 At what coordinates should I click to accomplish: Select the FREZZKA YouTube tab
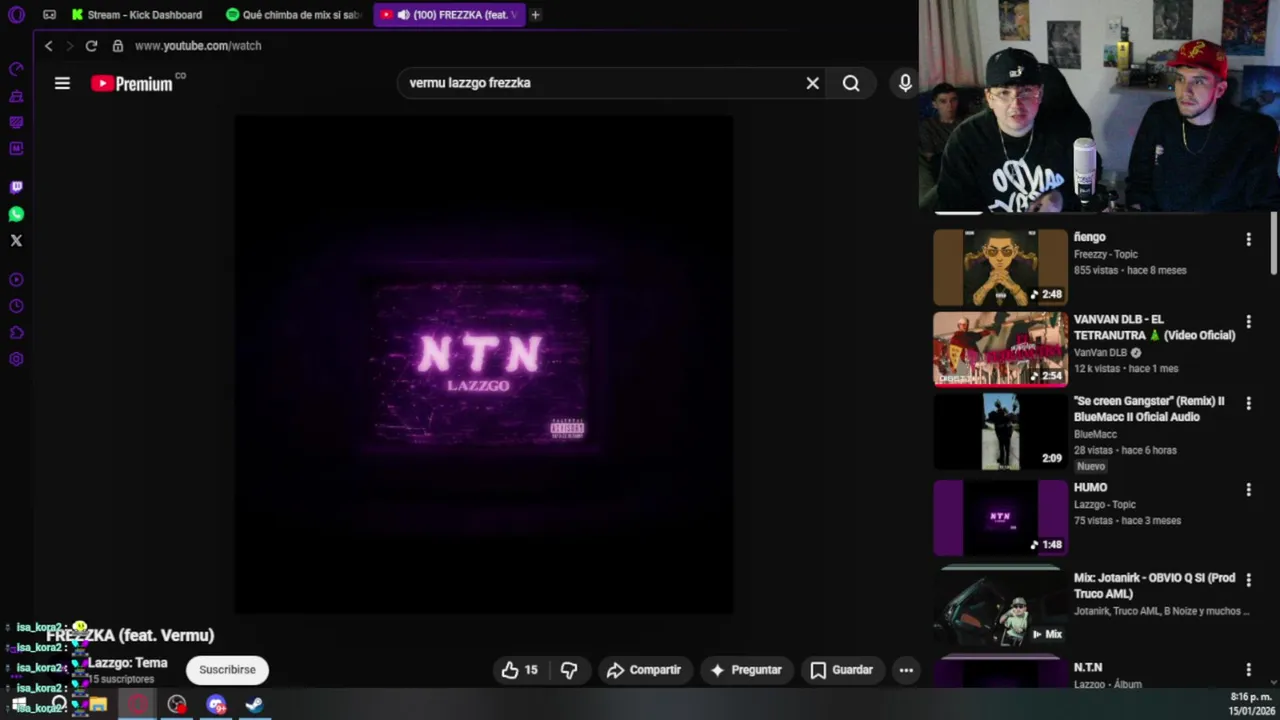[x=449, y=15]
